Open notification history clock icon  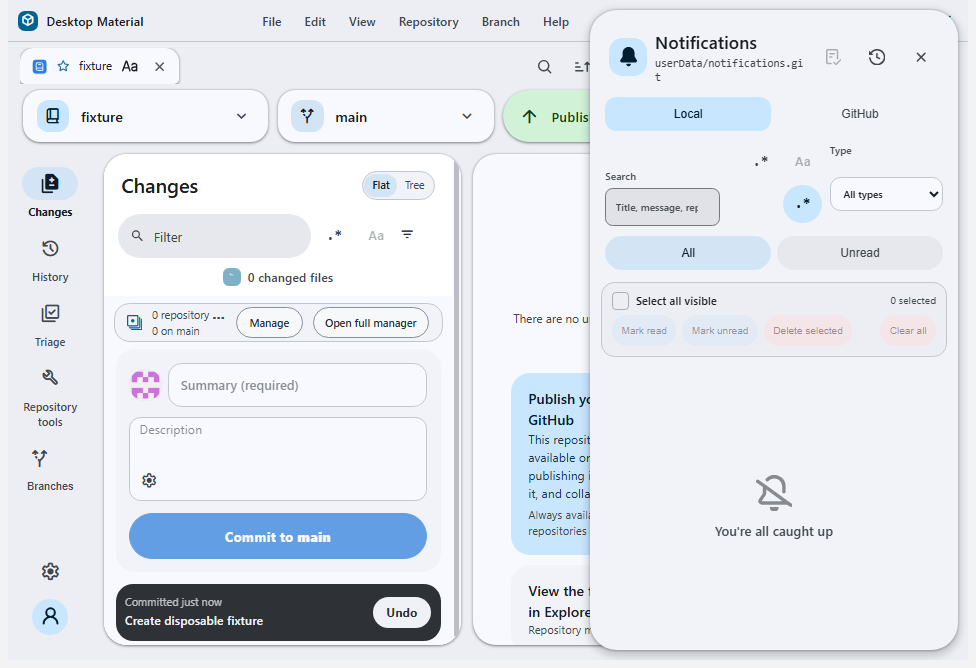[x=877, y=57]
